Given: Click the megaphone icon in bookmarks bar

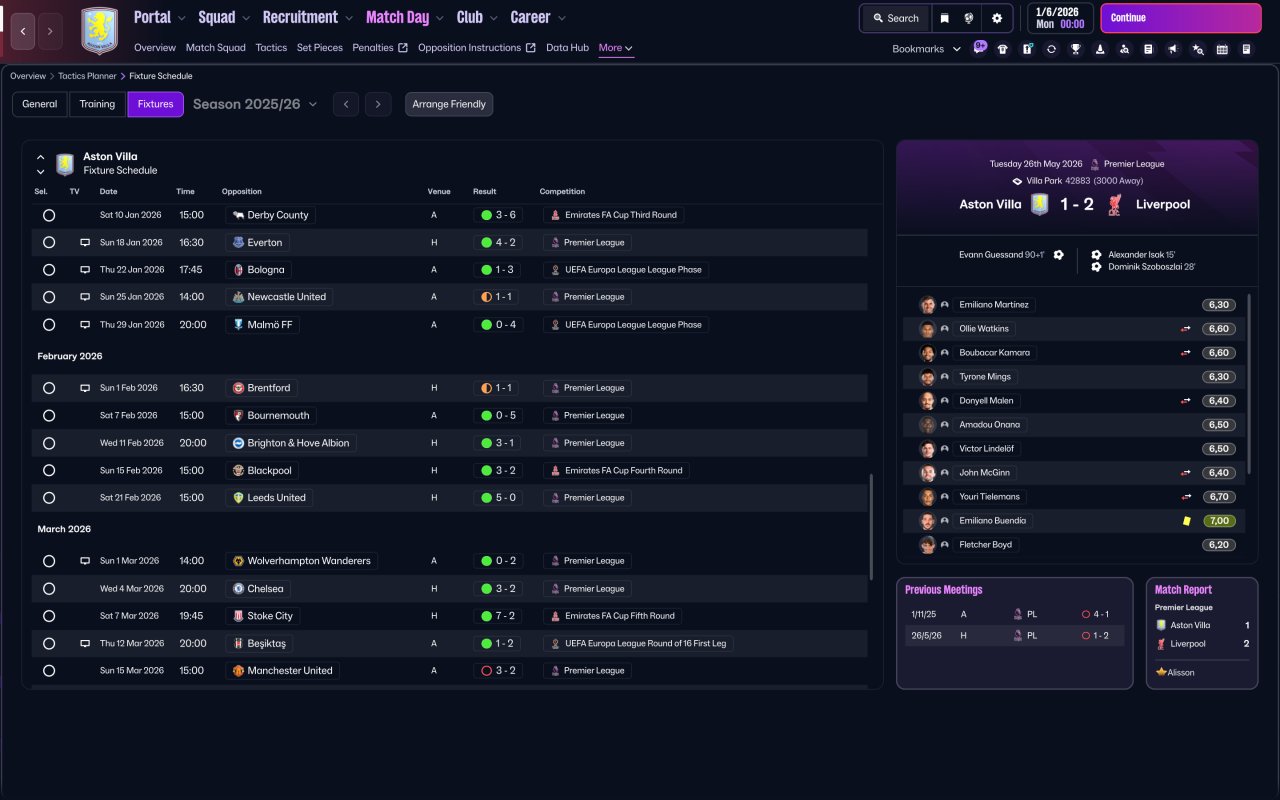Looking at the screenshot, I should click(1173, 49).
